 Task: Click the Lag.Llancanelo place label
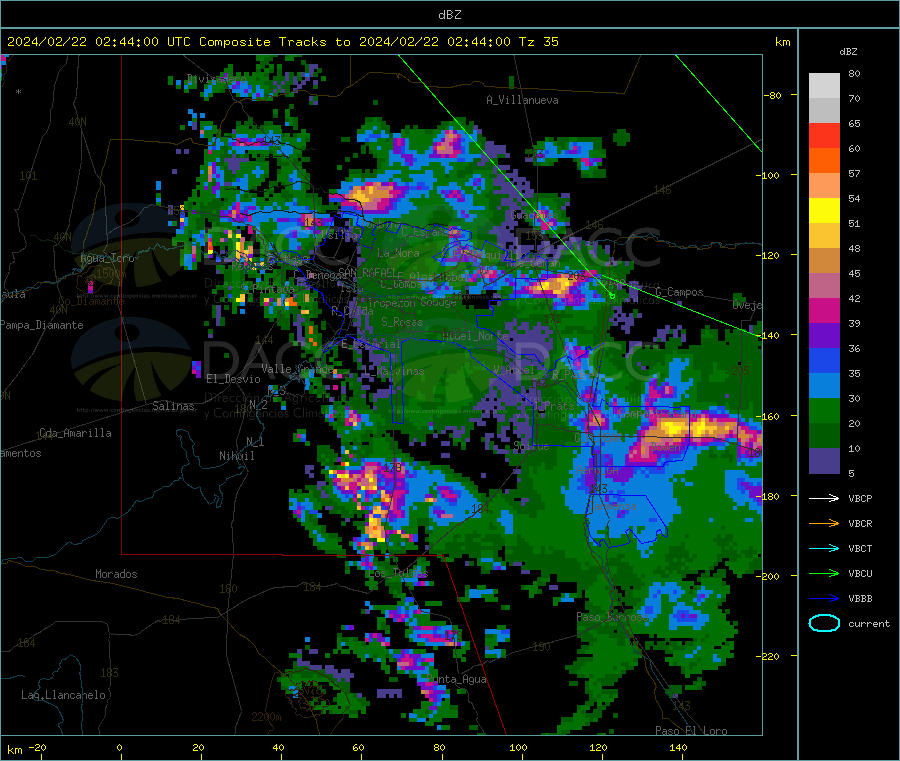(x=63, y=695)
